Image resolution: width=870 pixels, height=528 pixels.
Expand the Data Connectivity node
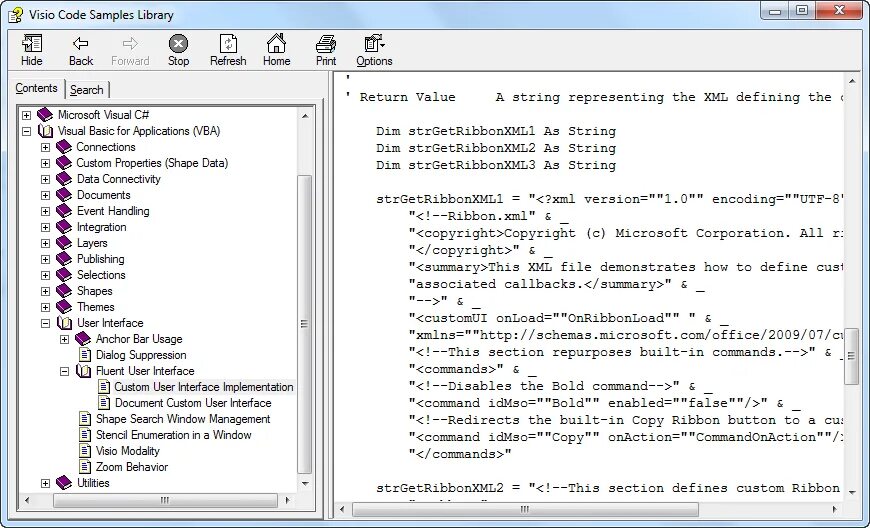click(45, 180)
